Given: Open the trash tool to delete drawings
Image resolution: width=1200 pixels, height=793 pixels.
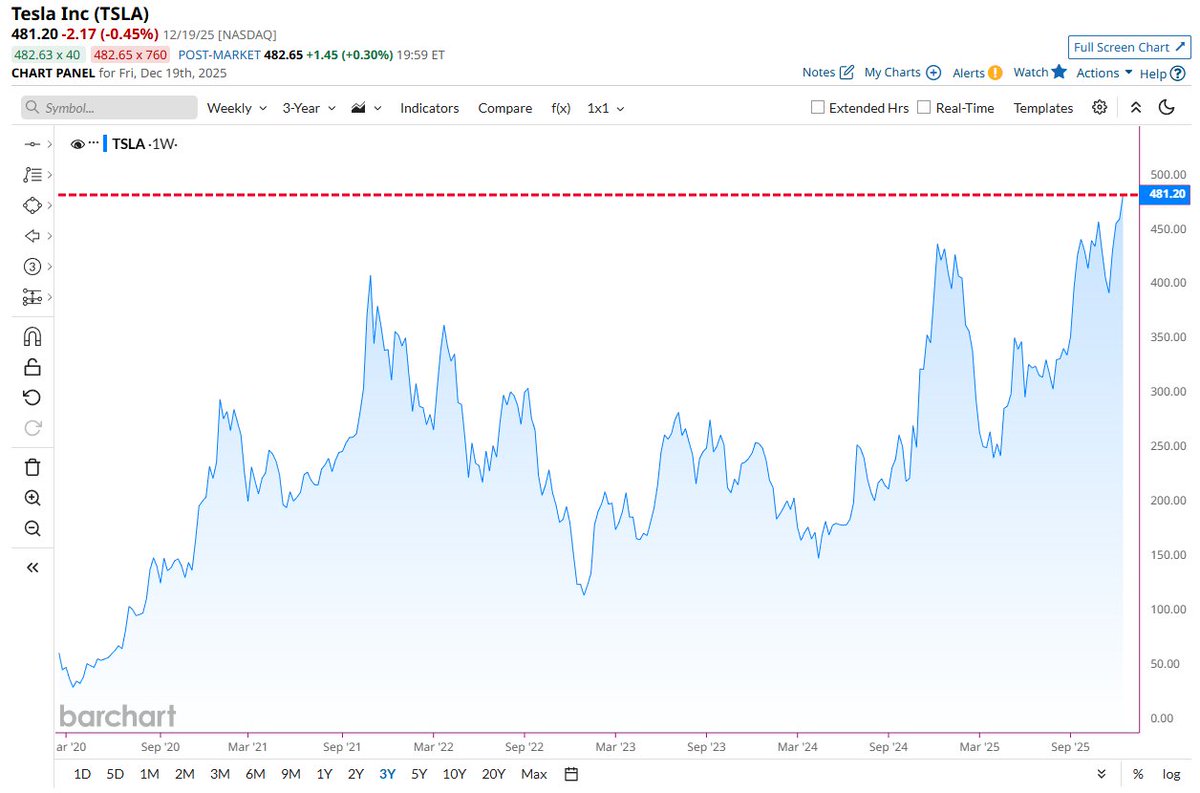Looking at the screenshot, I should pos(32,467).
